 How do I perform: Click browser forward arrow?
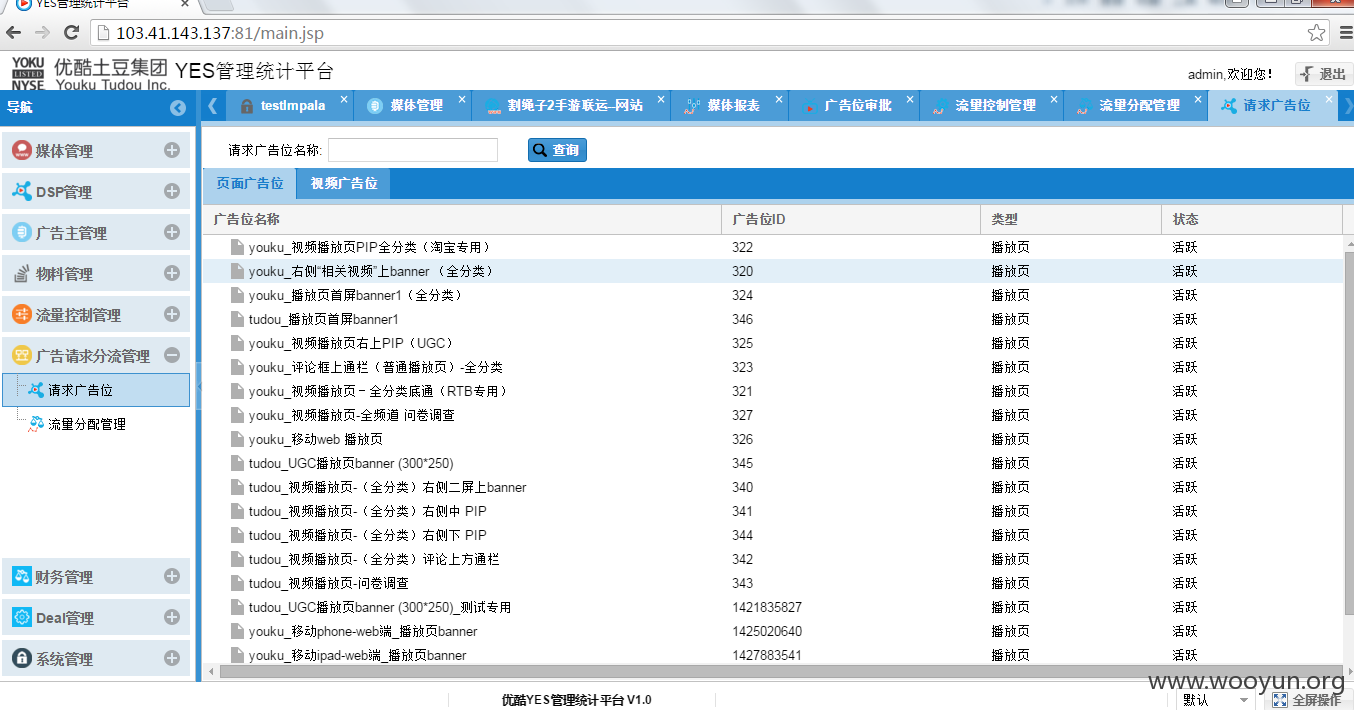click(42, 33)
